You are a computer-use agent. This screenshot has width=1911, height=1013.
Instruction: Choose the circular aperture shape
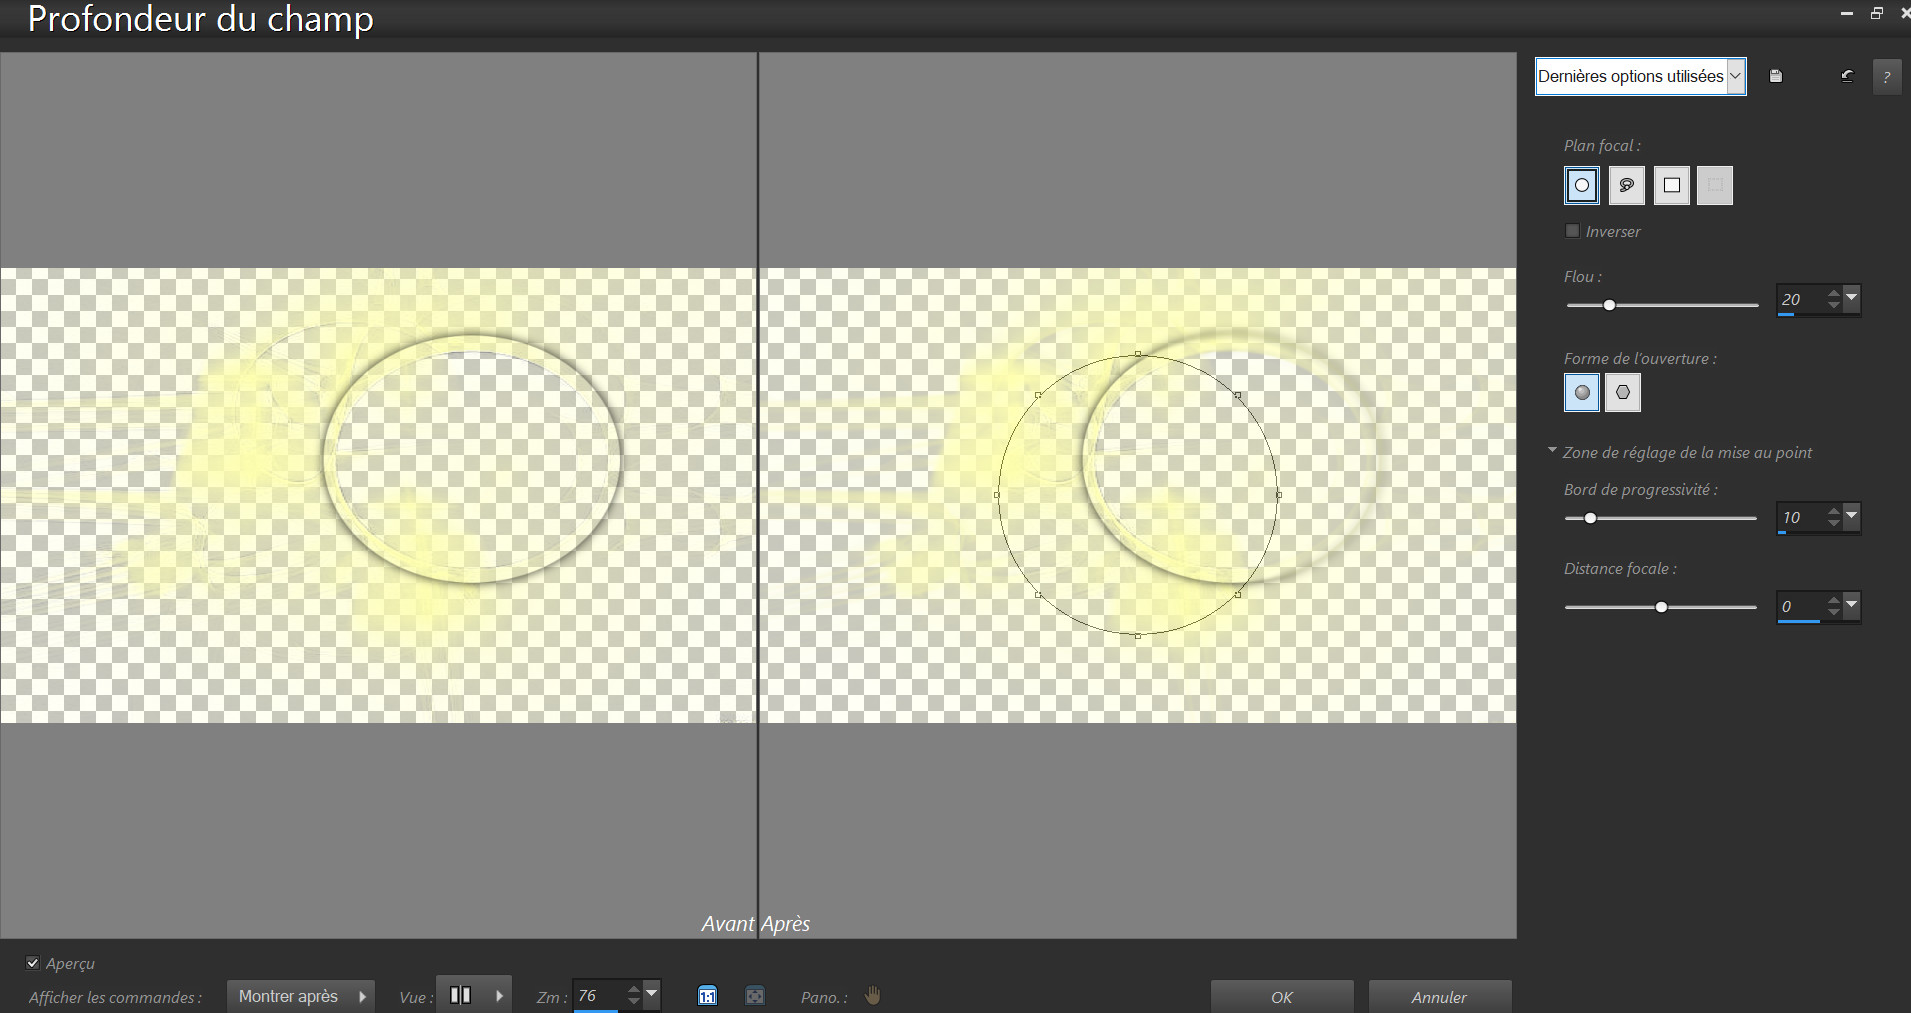click(1581, 392)
